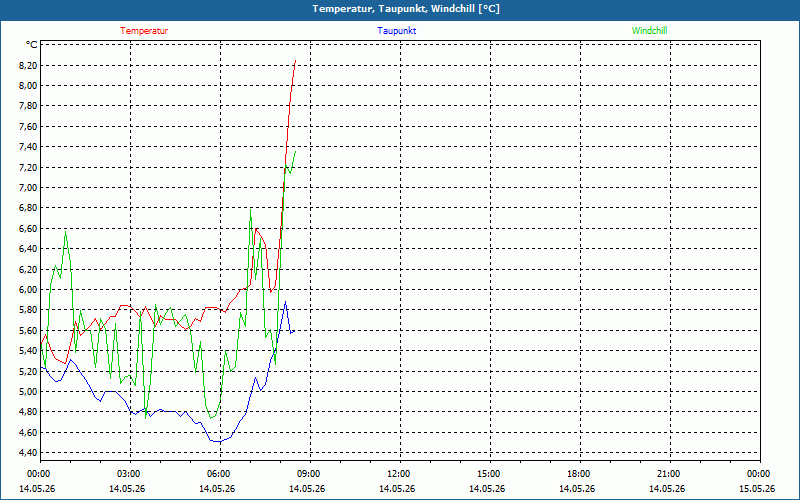The height and width of the screenshot is (500, 800).
Task: Click the 09:00 time axis label
Action: pyautogui.click(x=307, y=474)
